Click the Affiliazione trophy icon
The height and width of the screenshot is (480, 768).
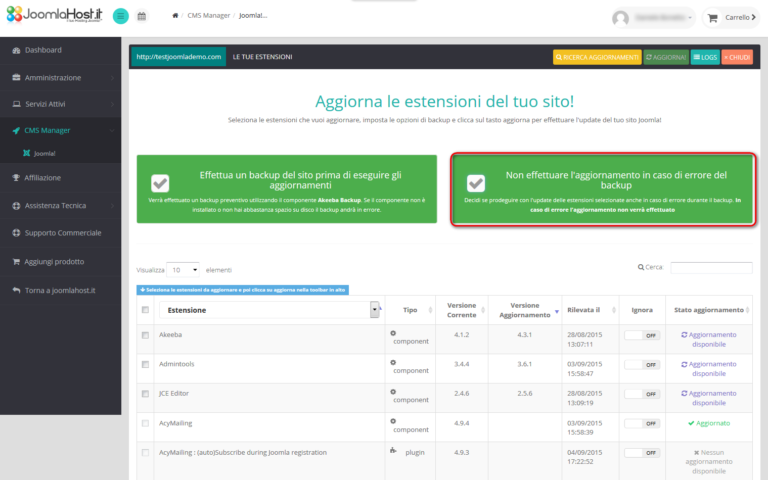click(16, 178)
